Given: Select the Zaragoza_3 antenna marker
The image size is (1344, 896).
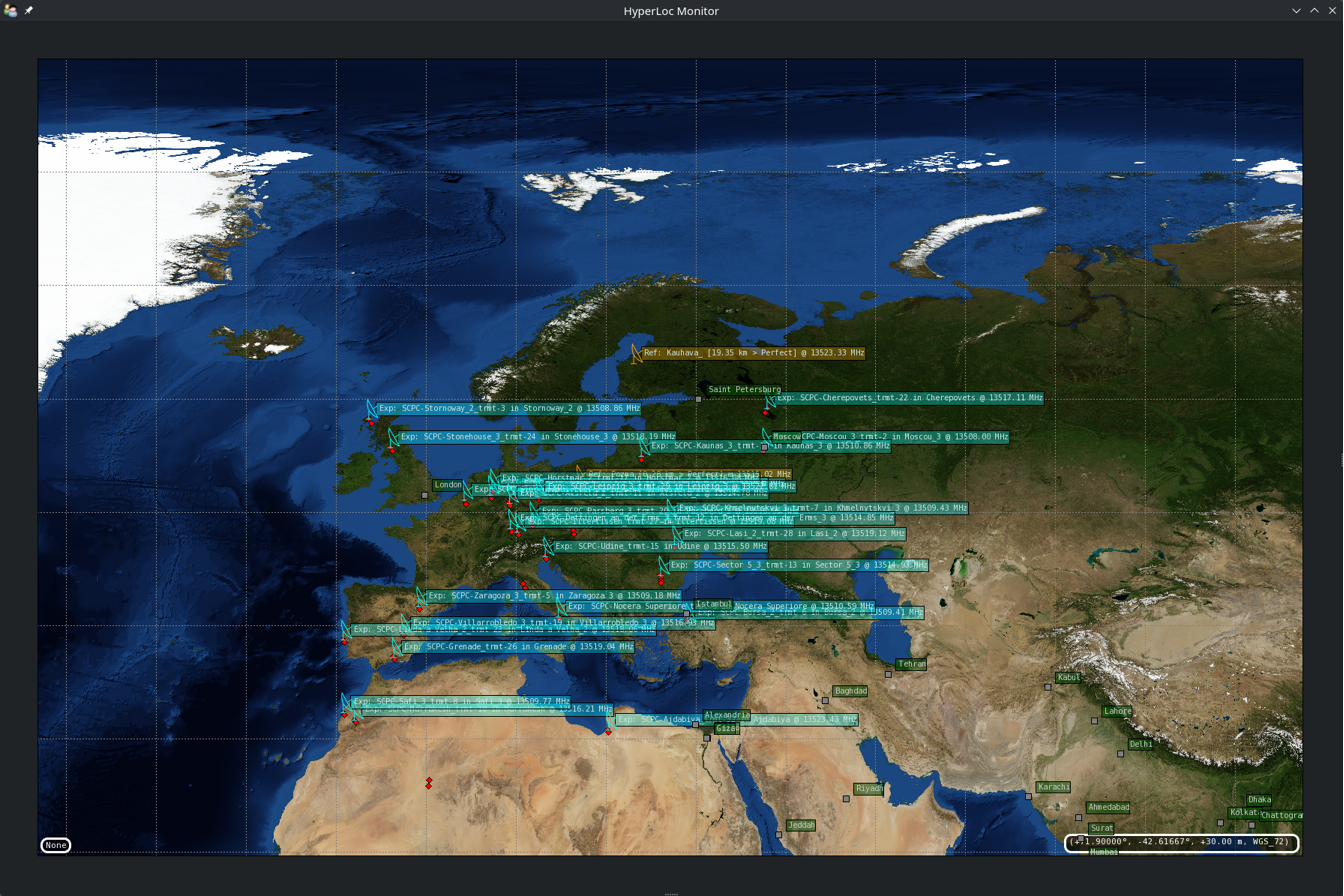Looking at the screenshot, I should [x=421, y=596].
